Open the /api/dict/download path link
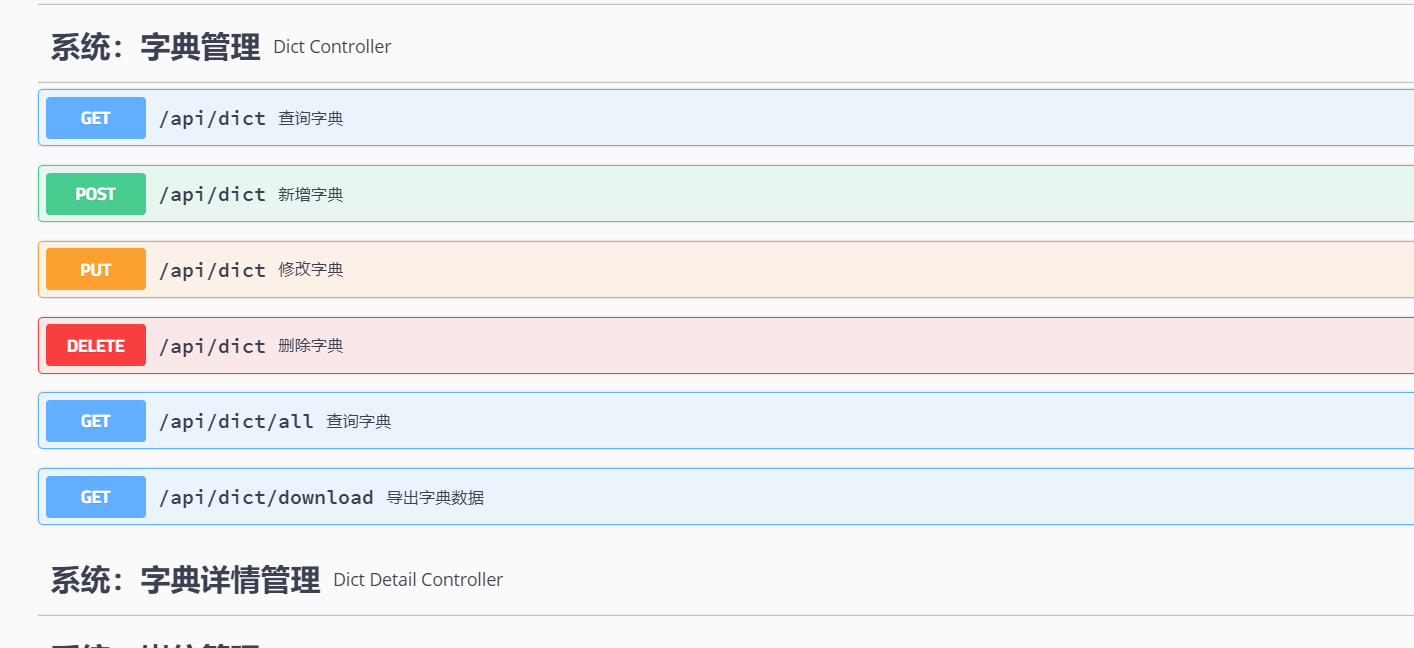Image resolution: width=1414 pixels, height=648 pixels. (266, 497)
